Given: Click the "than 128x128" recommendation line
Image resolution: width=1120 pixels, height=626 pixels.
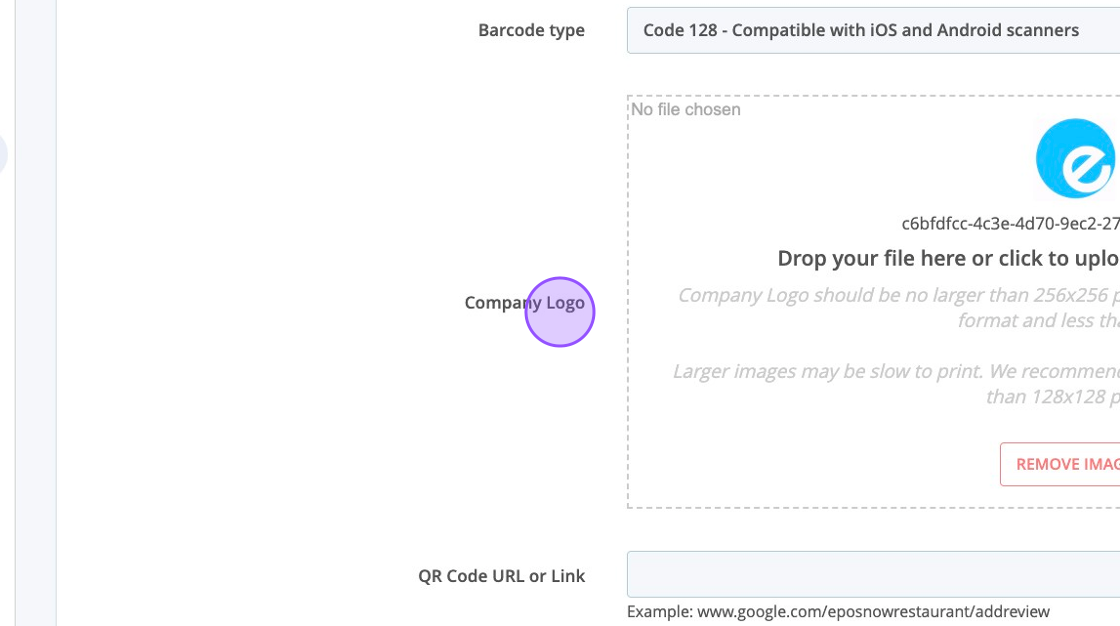Looking at the screenshot, I should (x=1051, y=397).
